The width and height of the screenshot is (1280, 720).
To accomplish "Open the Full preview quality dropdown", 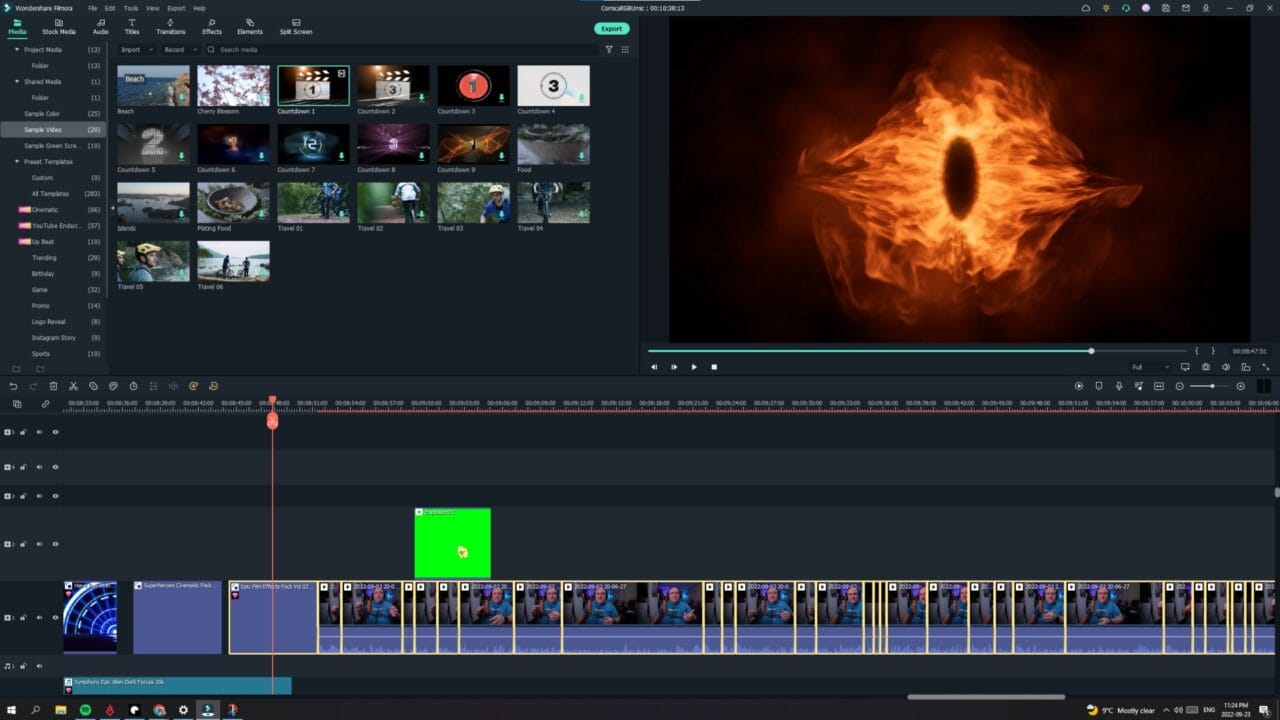I will coord(1149,367).
